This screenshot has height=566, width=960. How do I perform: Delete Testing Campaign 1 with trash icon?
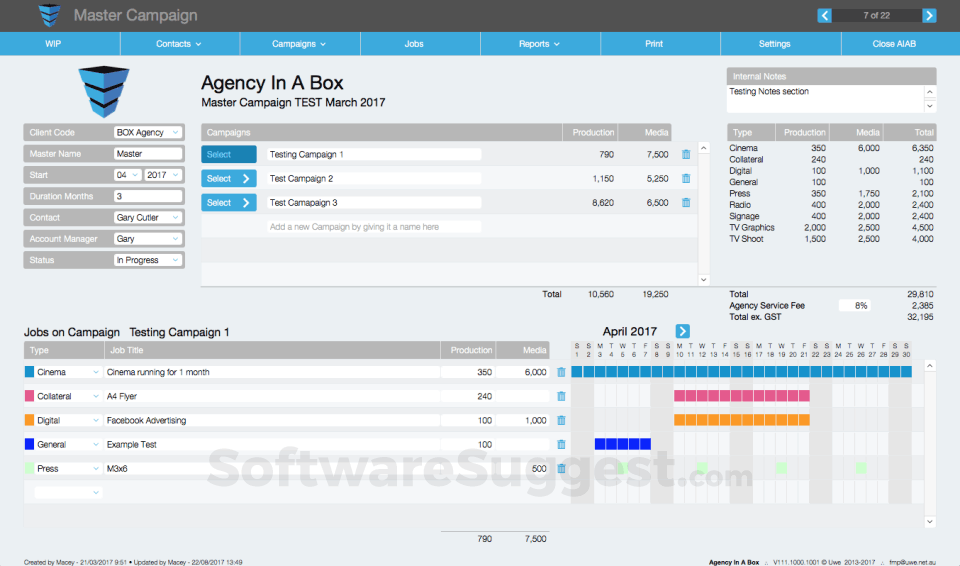(686, 154)
